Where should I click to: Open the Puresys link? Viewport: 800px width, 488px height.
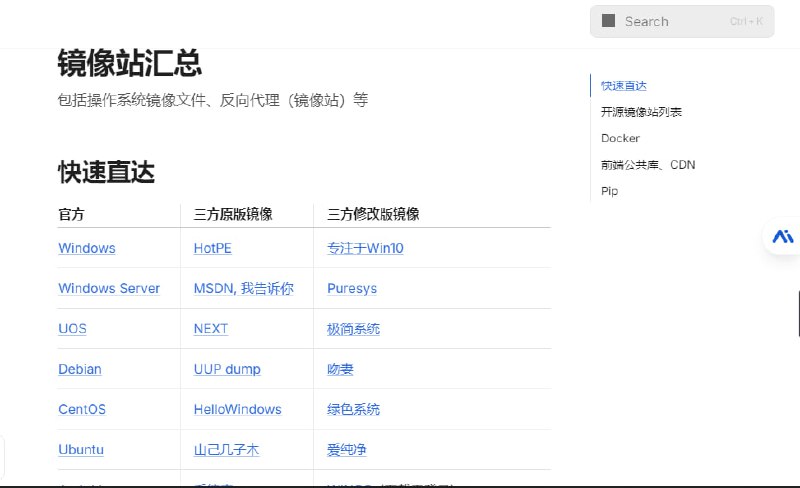coord(352,288)
